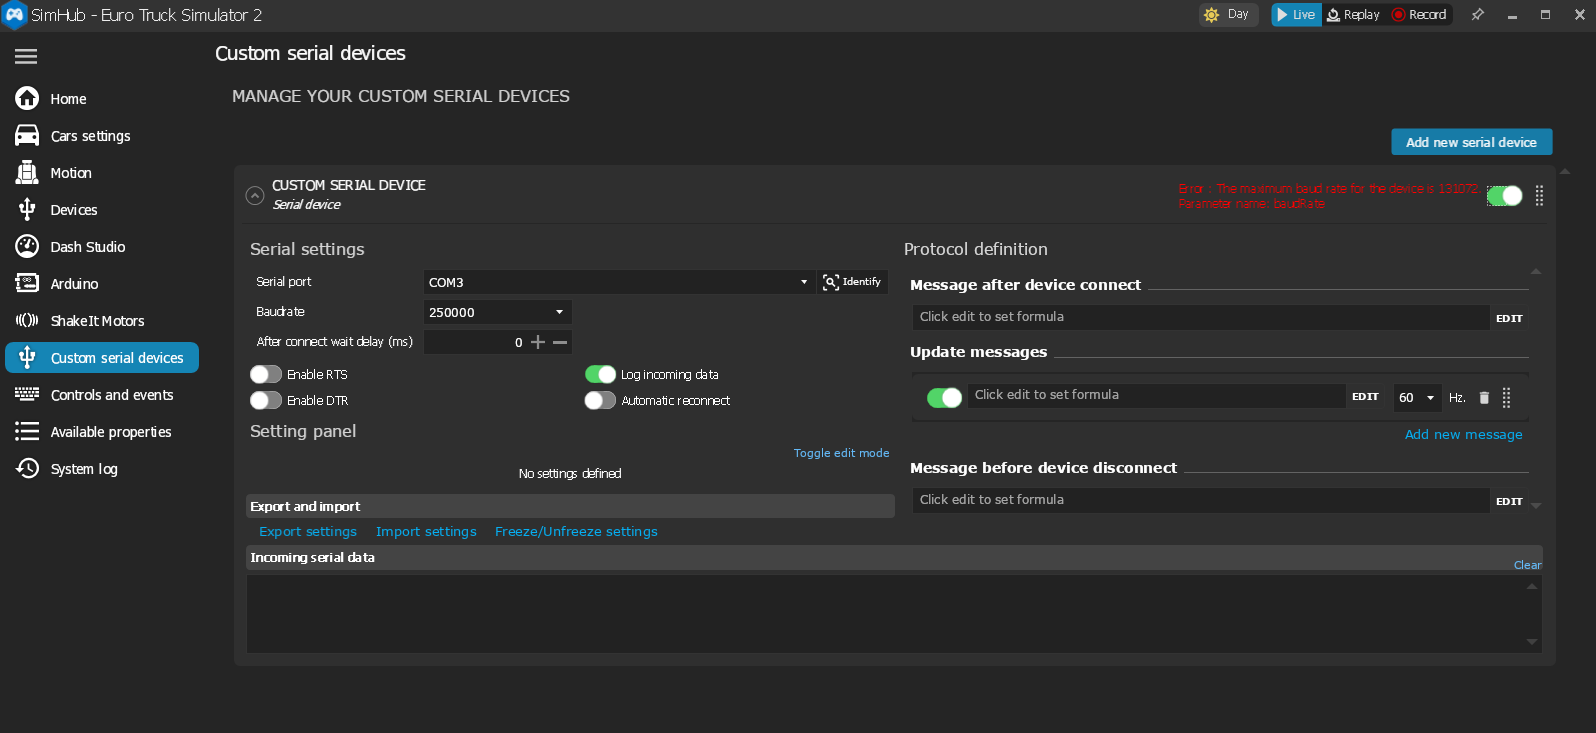
Task: Click the SimHub logo icon
Action: pyautogui.click(x=14, y=15)
